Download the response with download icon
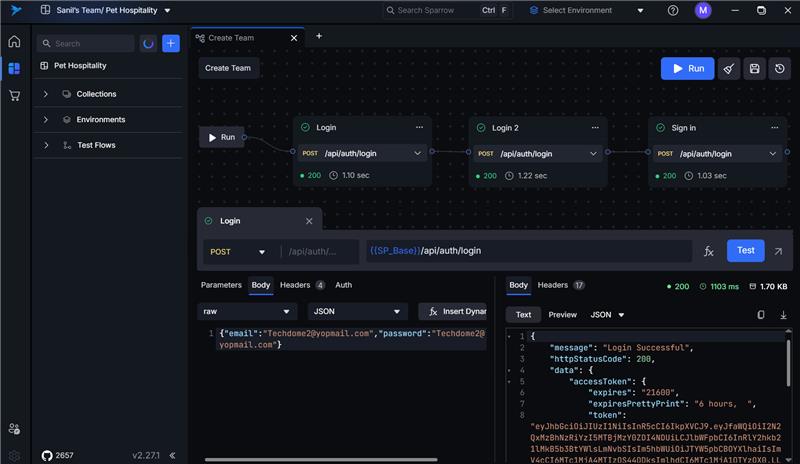The width and height of the screenshot is (800, 464). (x=783, y=315)
